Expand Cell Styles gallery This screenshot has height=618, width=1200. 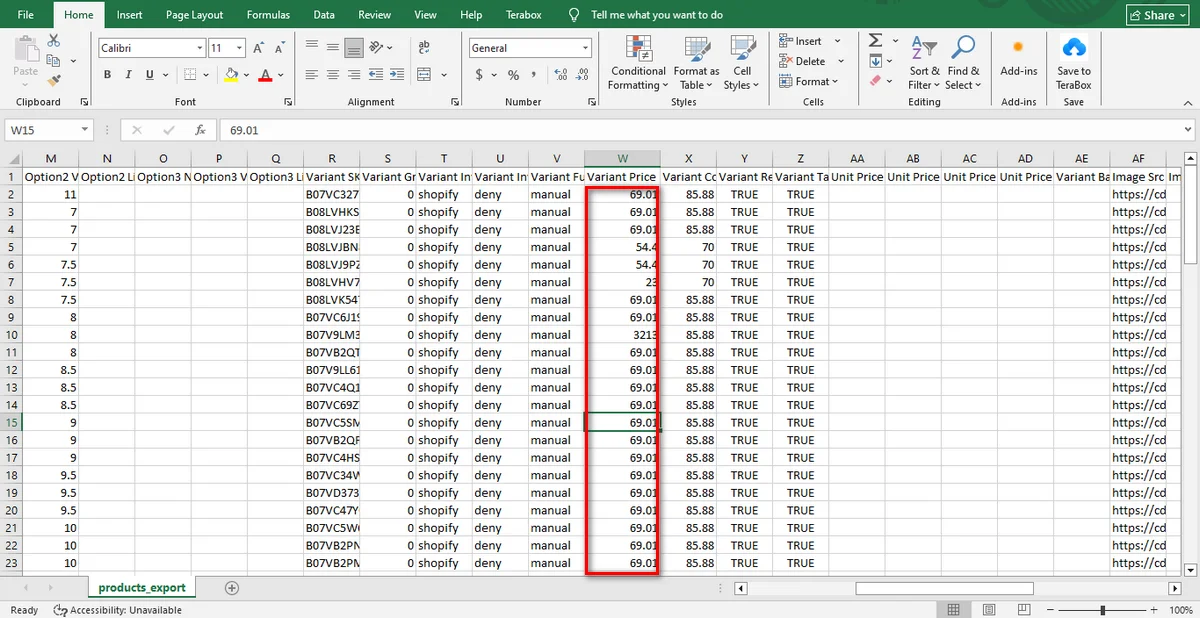(742, 62)
